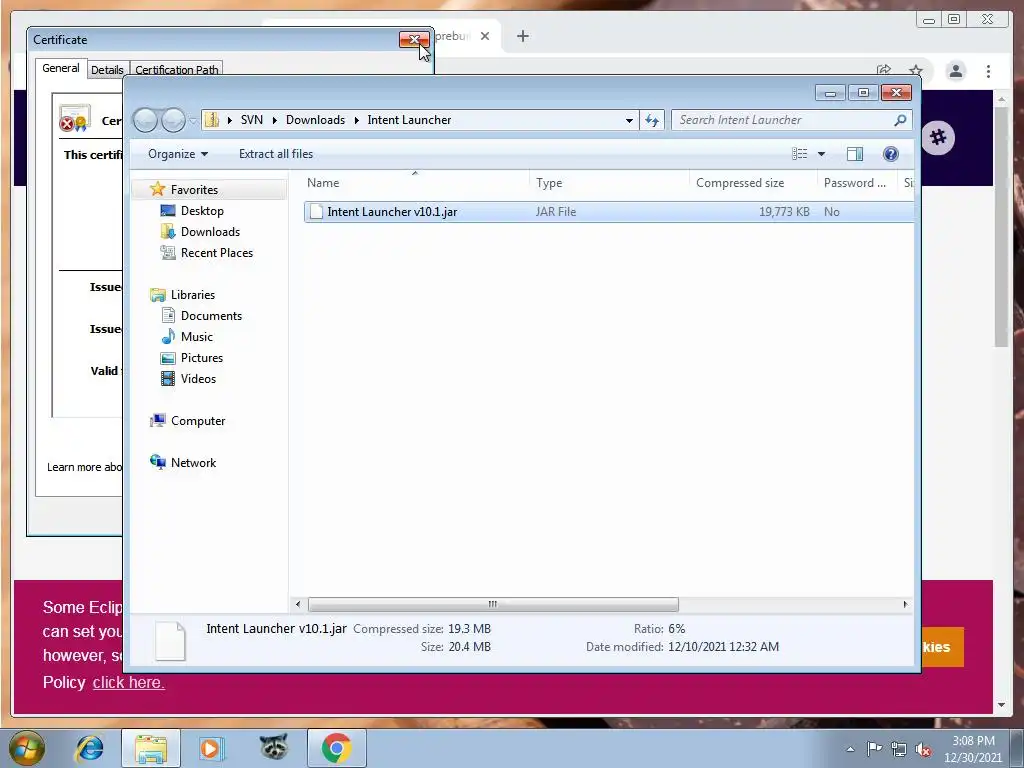Click the Refresh button beside address bar
The width and height of the screenshot is (1024, 768).
click(652, 120)
